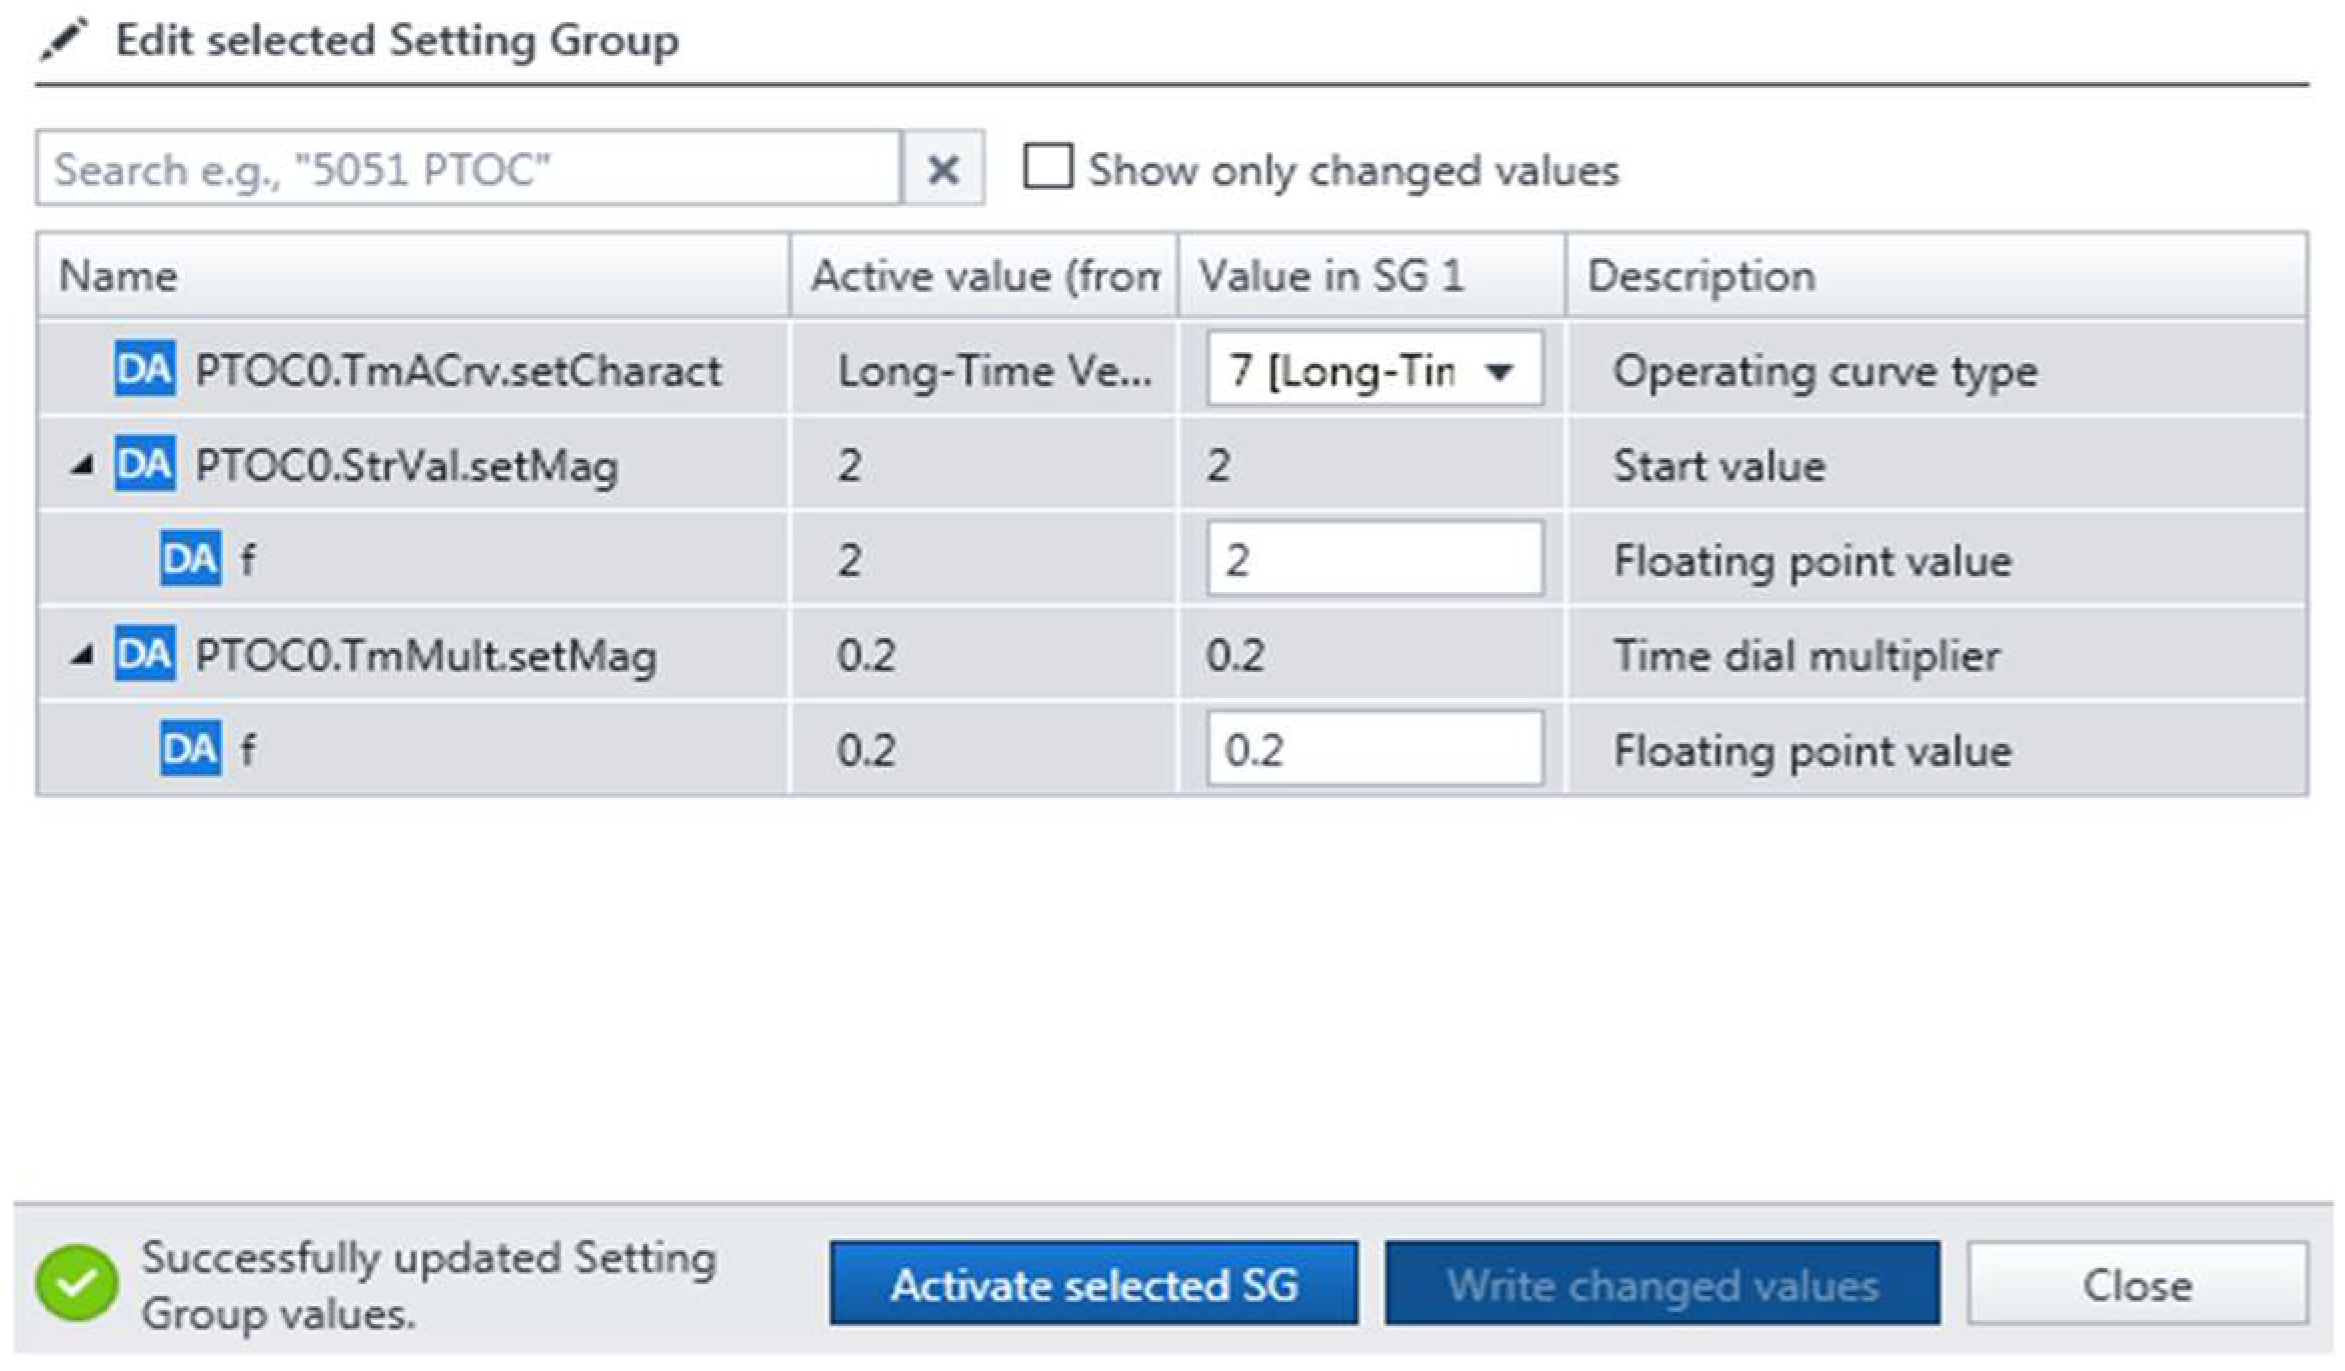Click the pencil edit icon in title
The width and height of the screenshot is (2345, 1371).
[64, 40]
